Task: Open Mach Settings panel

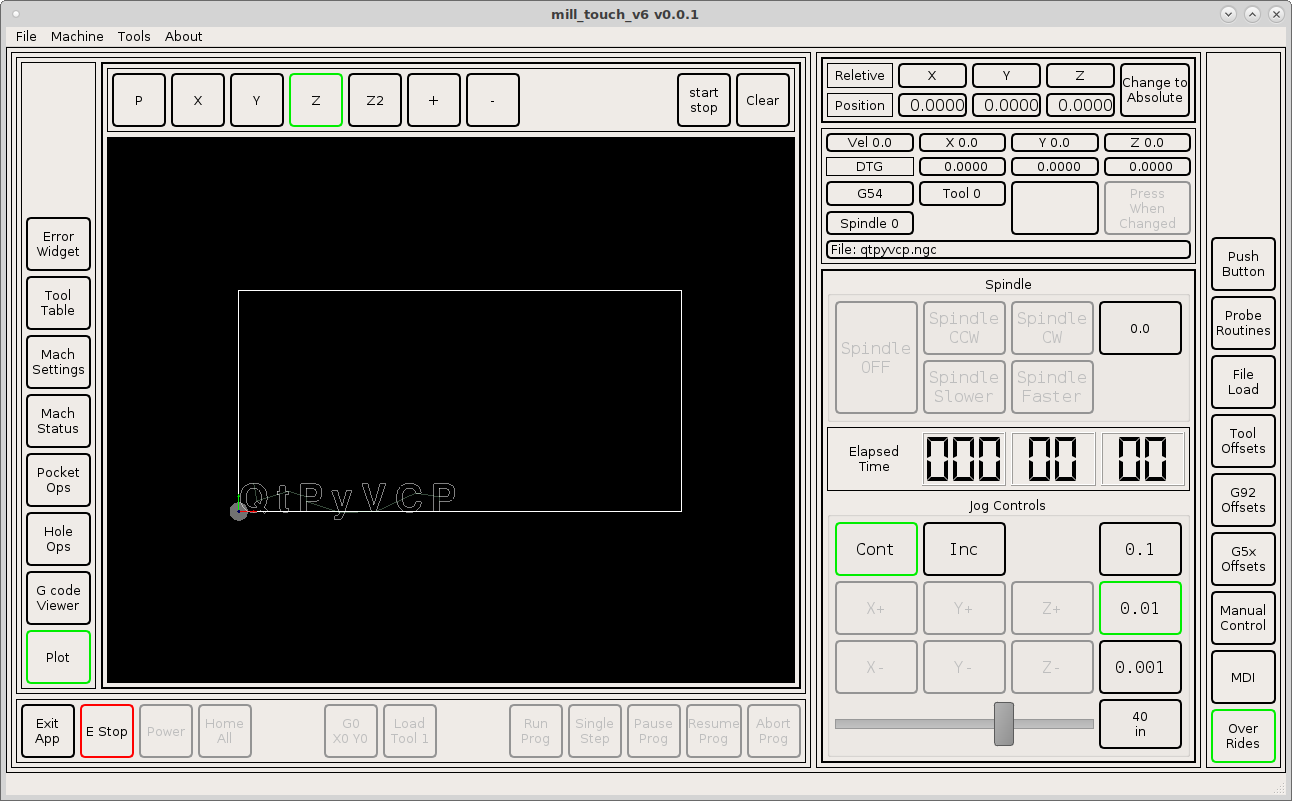Action: coord(58,362)
